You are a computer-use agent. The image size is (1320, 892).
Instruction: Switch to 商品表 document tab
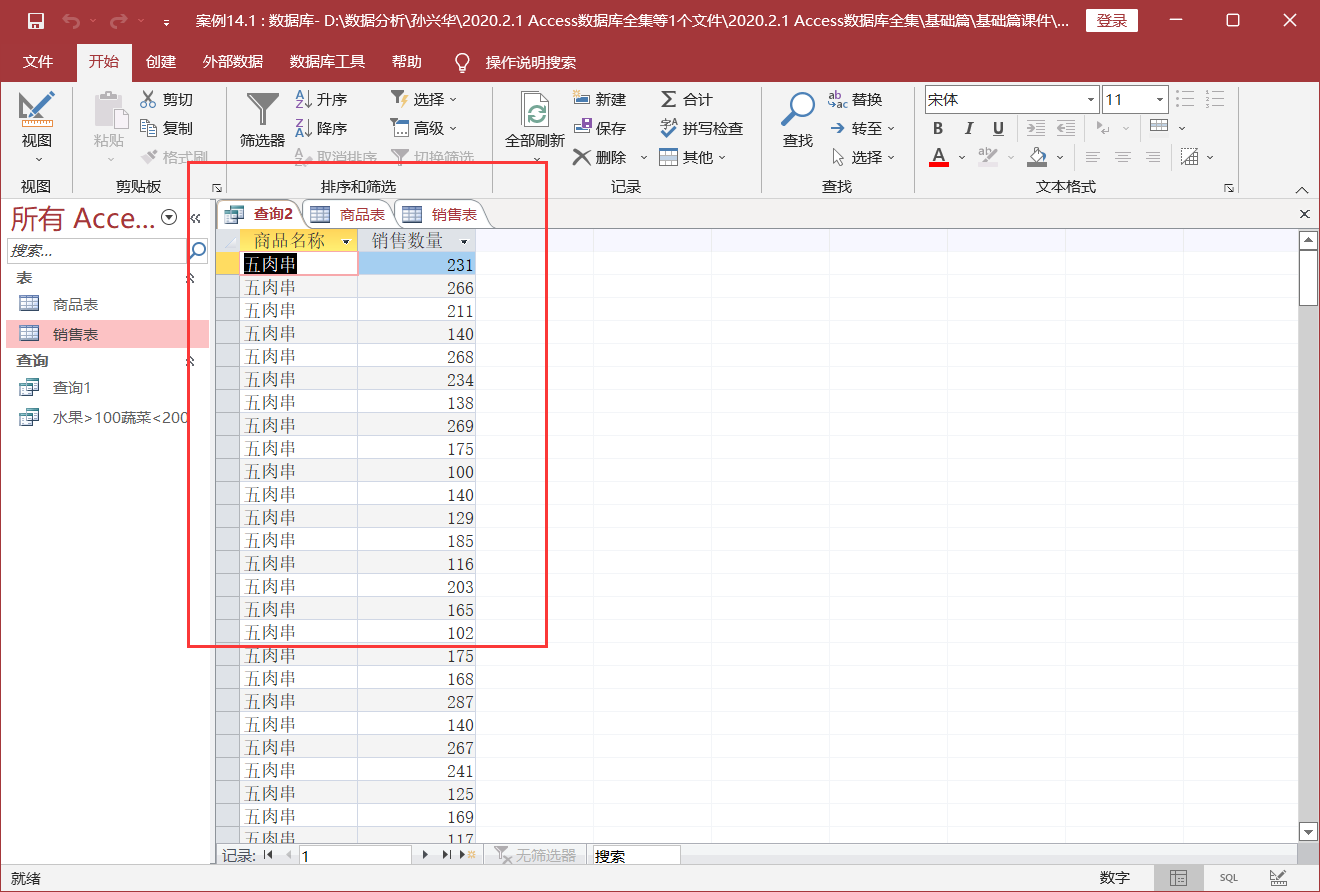348,214
